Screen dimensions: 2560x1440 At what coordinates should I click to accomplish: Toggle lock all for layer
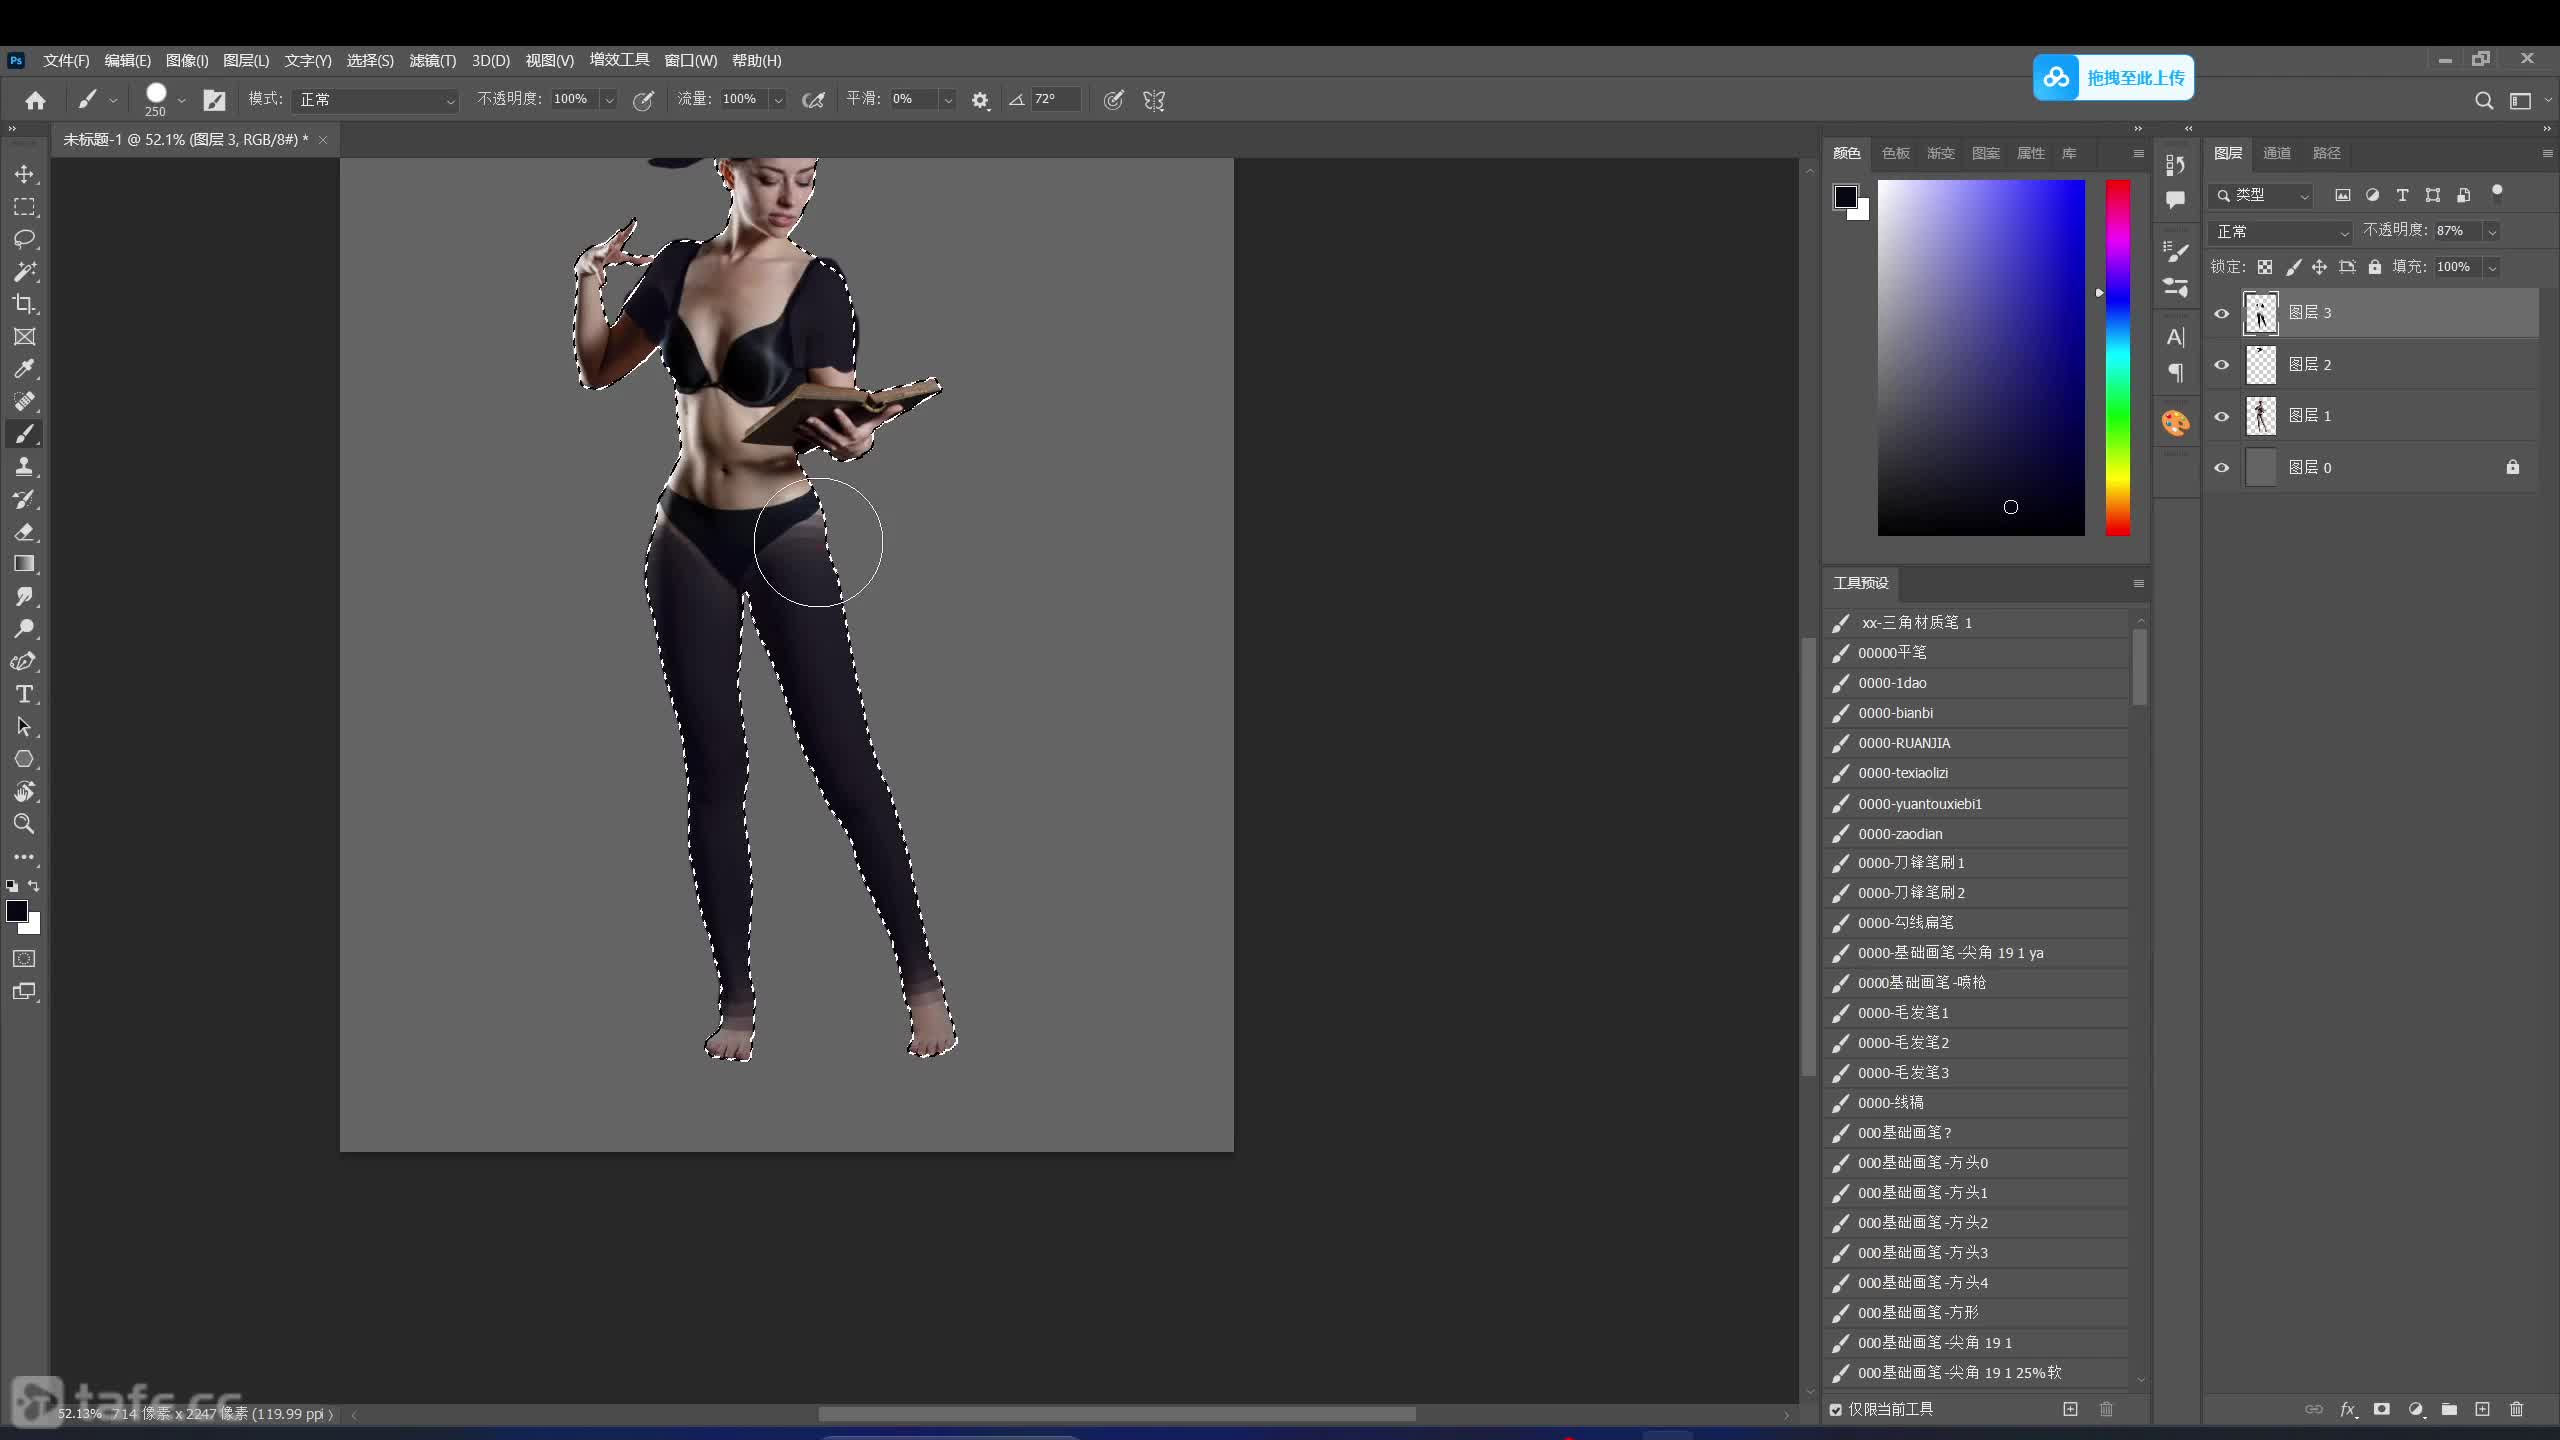[2375, 267]
